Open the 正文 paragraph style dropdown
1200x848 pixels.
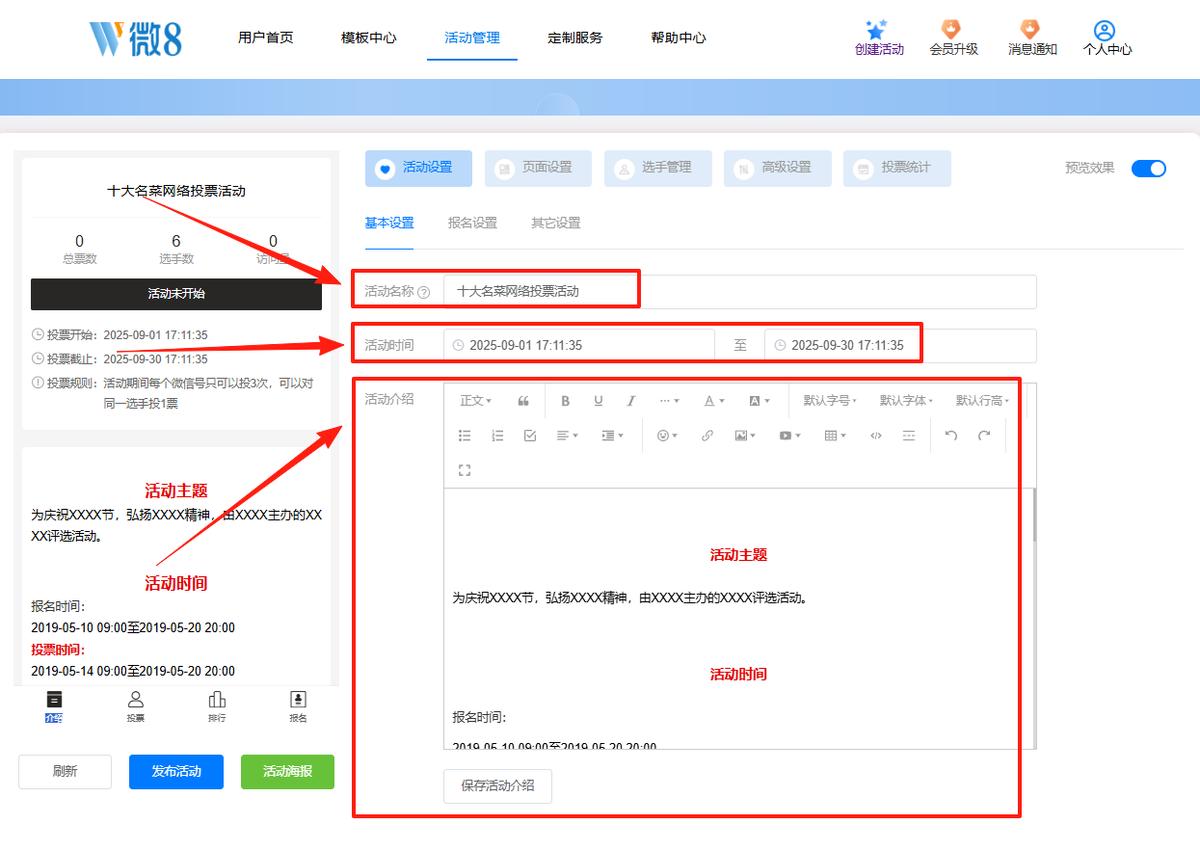(476, 401)
